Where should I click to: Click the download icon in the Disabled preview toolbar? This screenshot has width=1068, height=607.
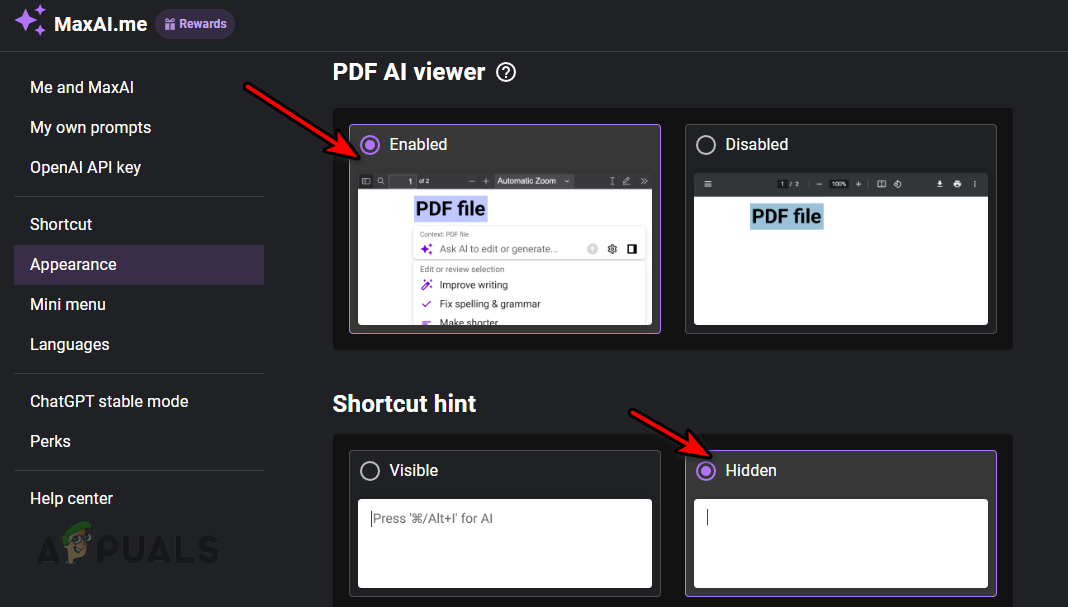tap(940, 183)
